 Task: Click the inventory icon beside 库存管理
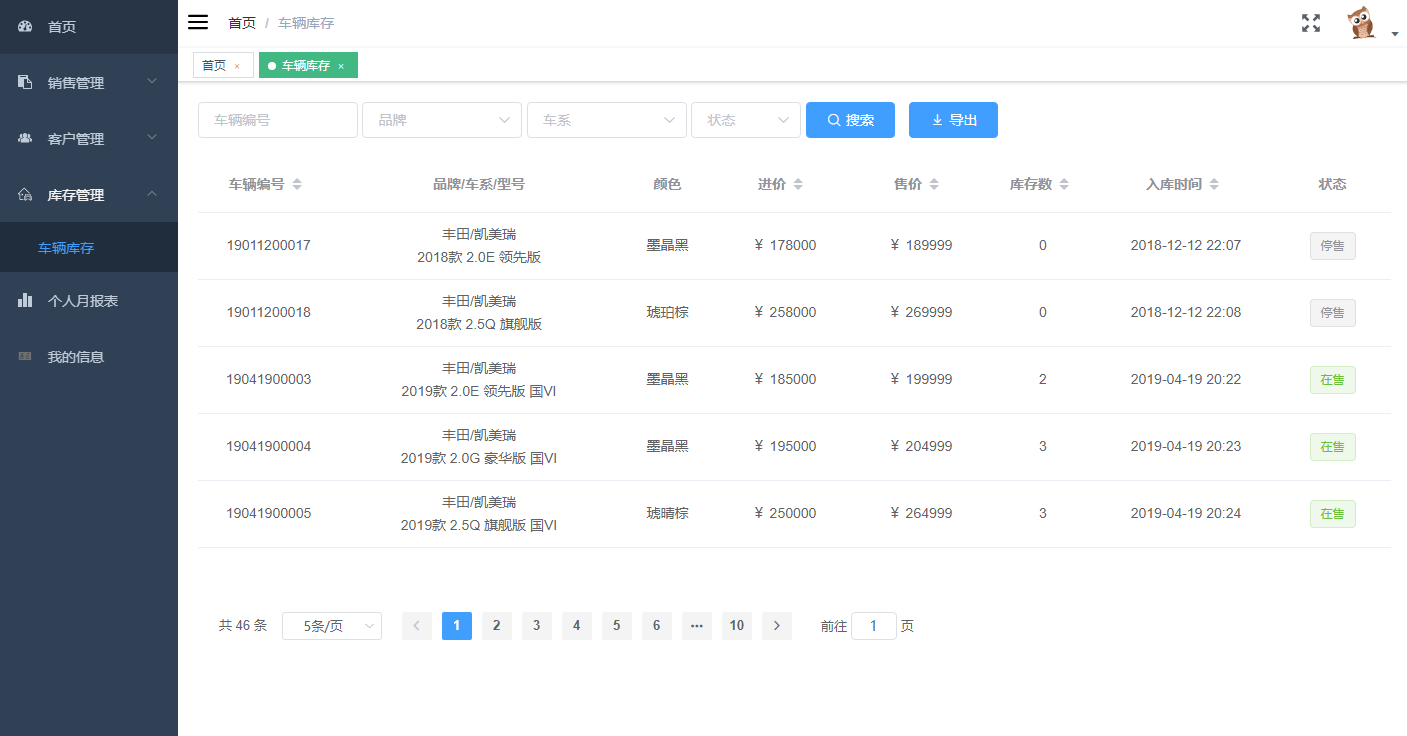24,194
